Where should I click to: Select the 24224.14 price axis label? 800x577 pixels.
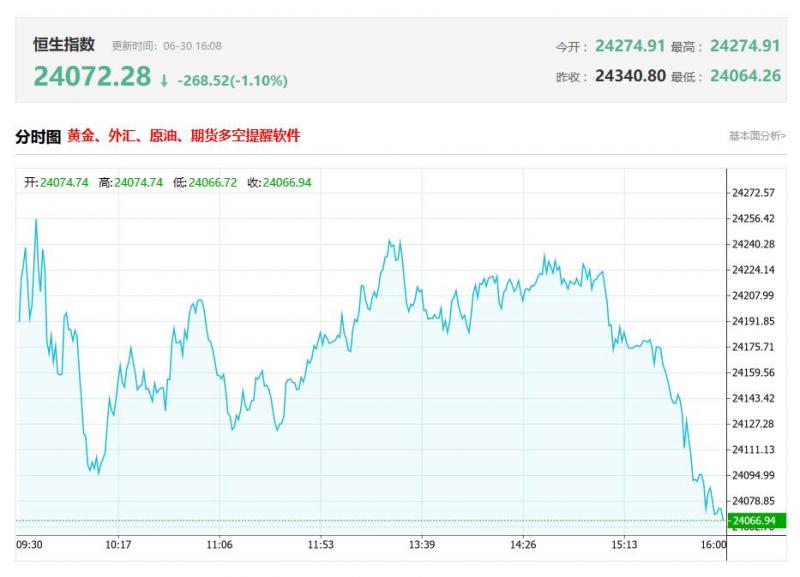coord(753,270)
